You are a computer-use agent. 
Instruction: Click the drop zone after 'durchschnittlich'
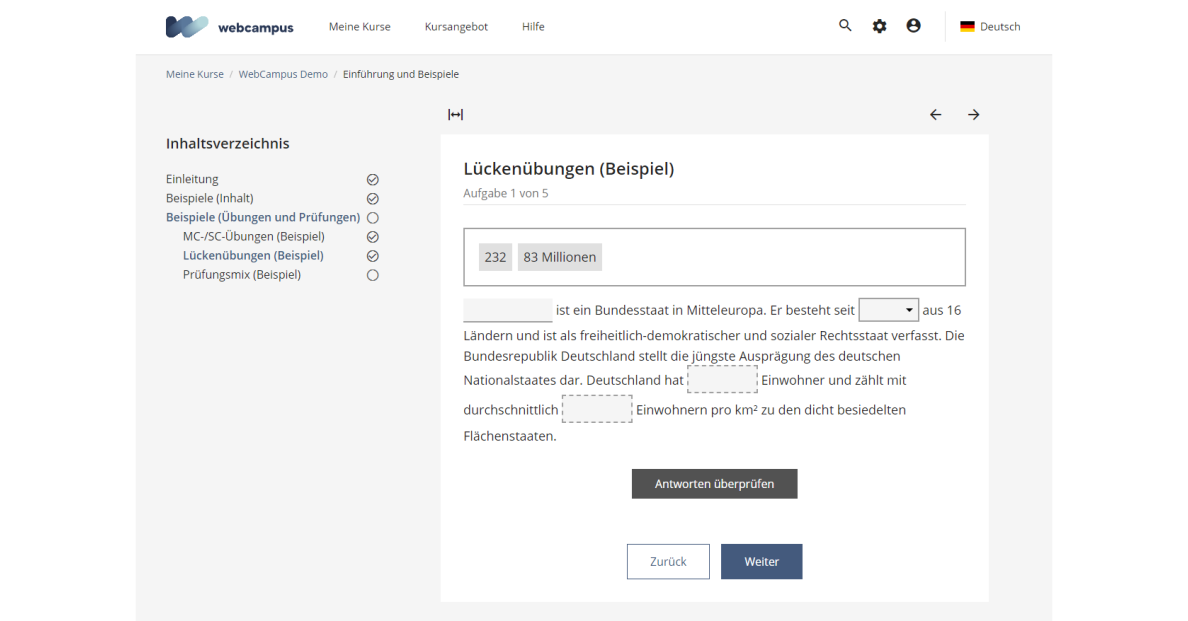point(597,409)
